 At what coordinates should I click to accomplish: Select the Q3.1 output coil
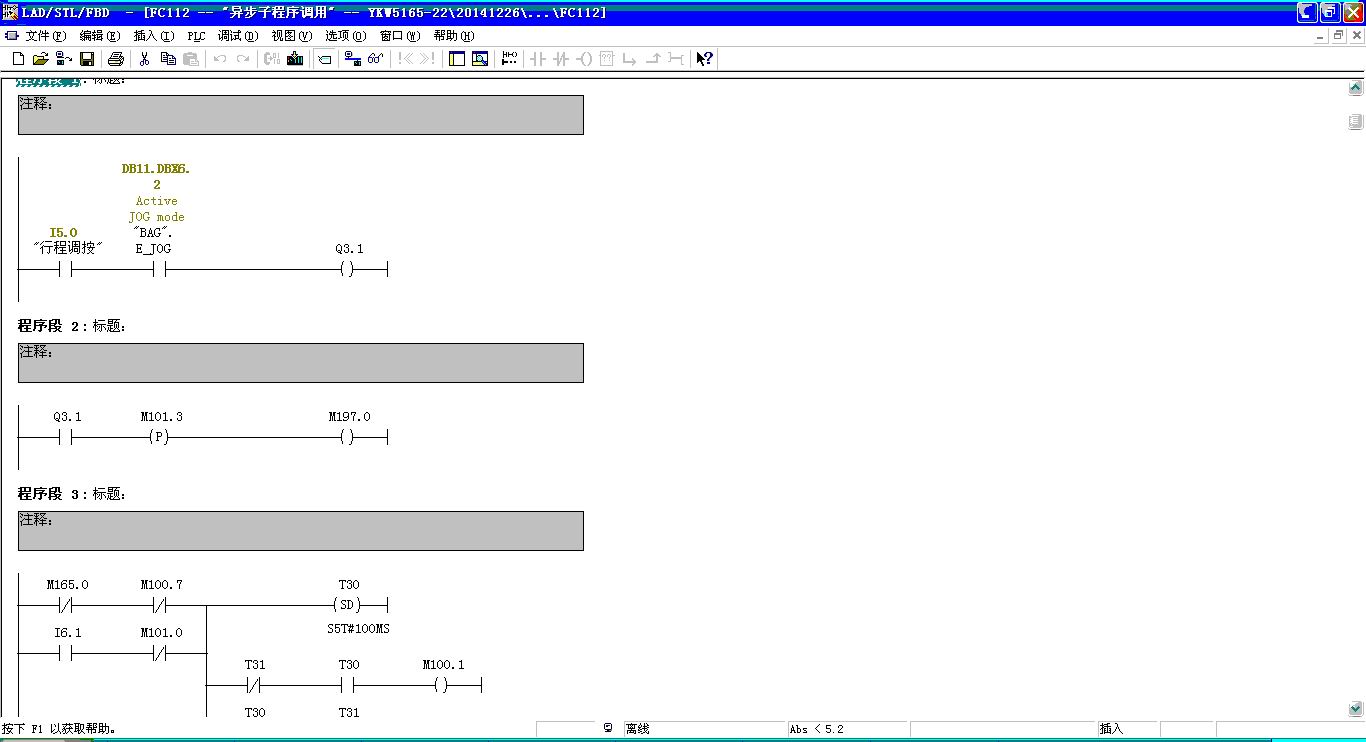347,269
